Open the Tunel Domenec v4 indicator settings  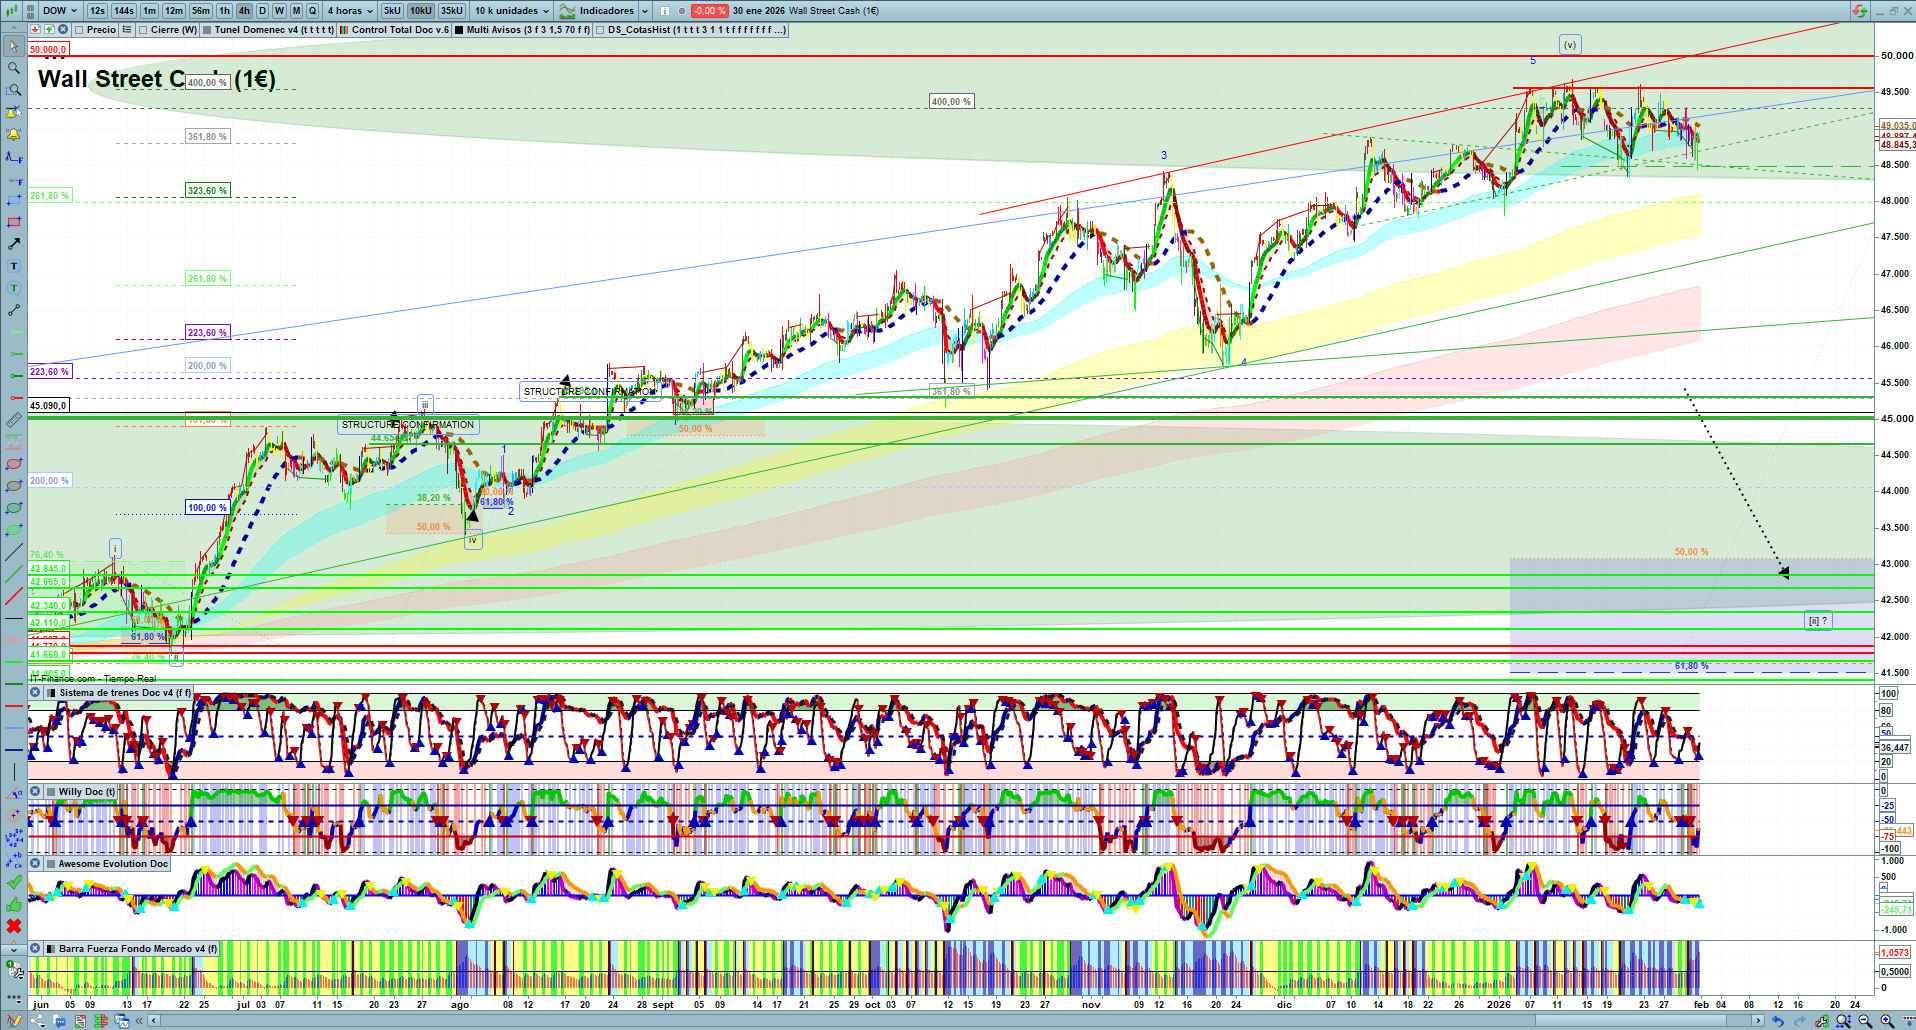(x=268, y=30)
